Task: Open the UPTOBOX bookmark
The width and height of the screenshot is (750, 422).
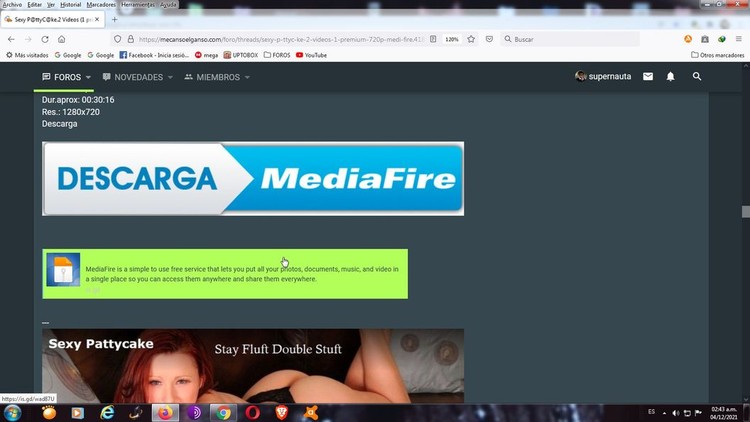Action: click(241, 55)
